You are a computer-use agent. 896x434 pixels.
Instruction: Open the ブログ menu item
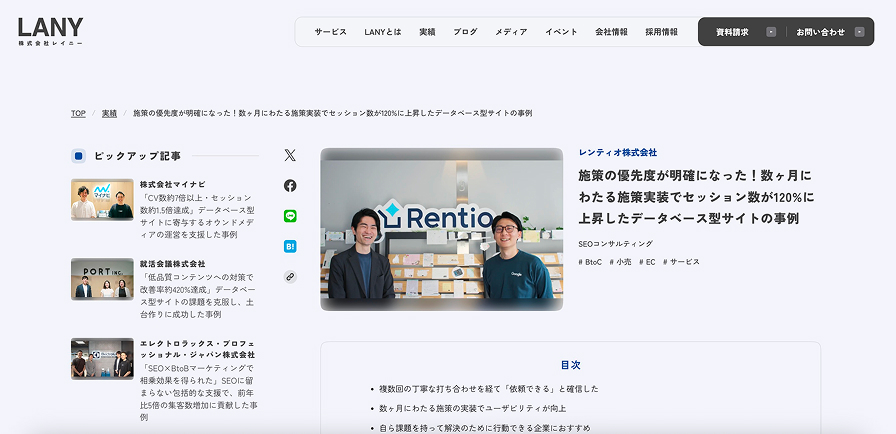[465, 32]
